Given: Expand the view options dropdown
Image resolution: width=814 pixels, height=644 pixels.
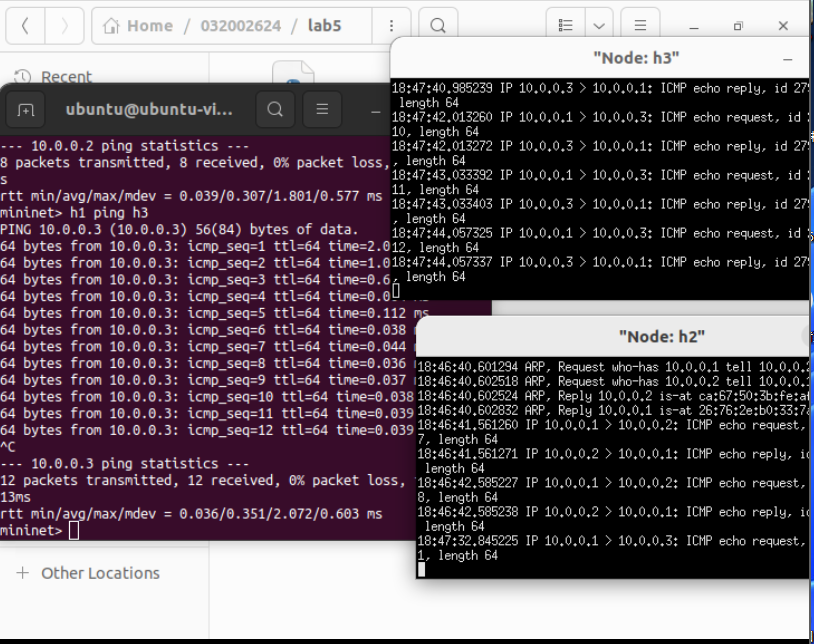Looking at the screenshot, I should (x=599, y=26).
